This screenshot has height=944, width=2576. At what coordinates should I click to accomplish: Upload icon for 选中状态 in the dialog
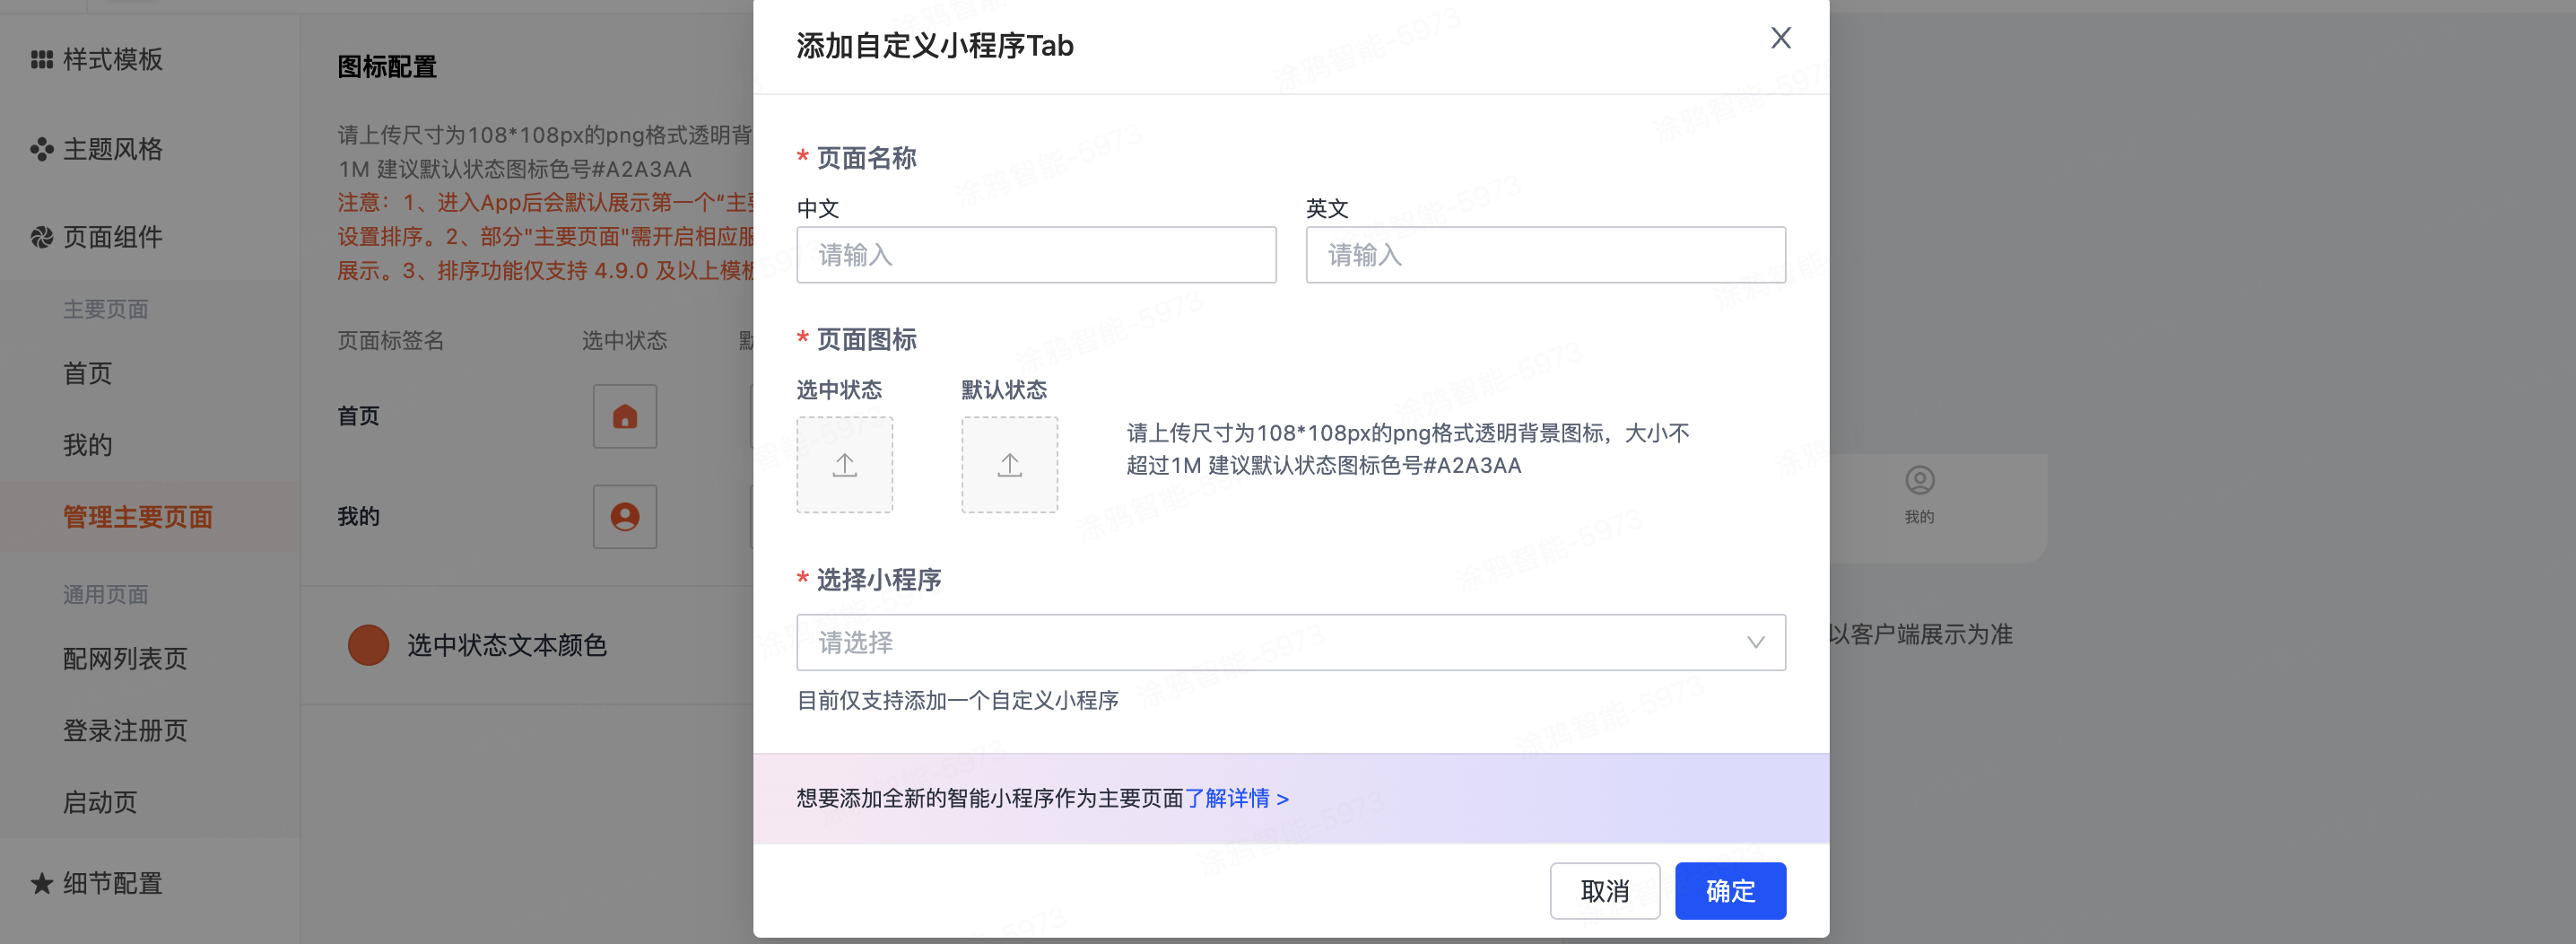tap(845, 464)
